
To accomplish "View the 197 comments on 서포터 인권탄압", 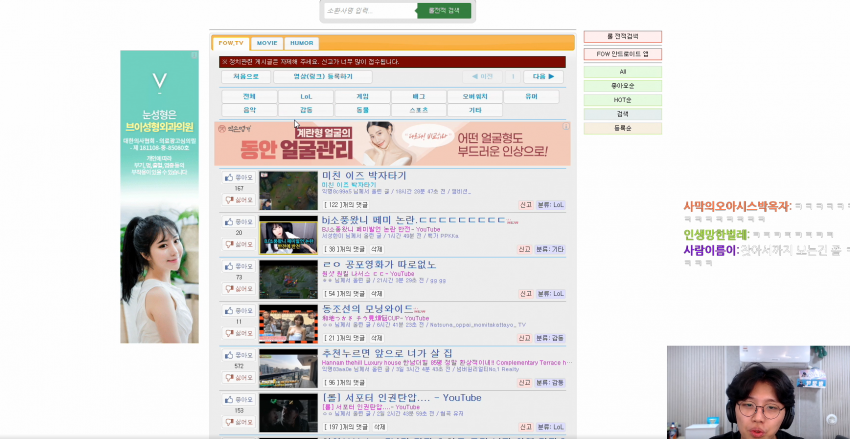I will click(x=345, y=427).
